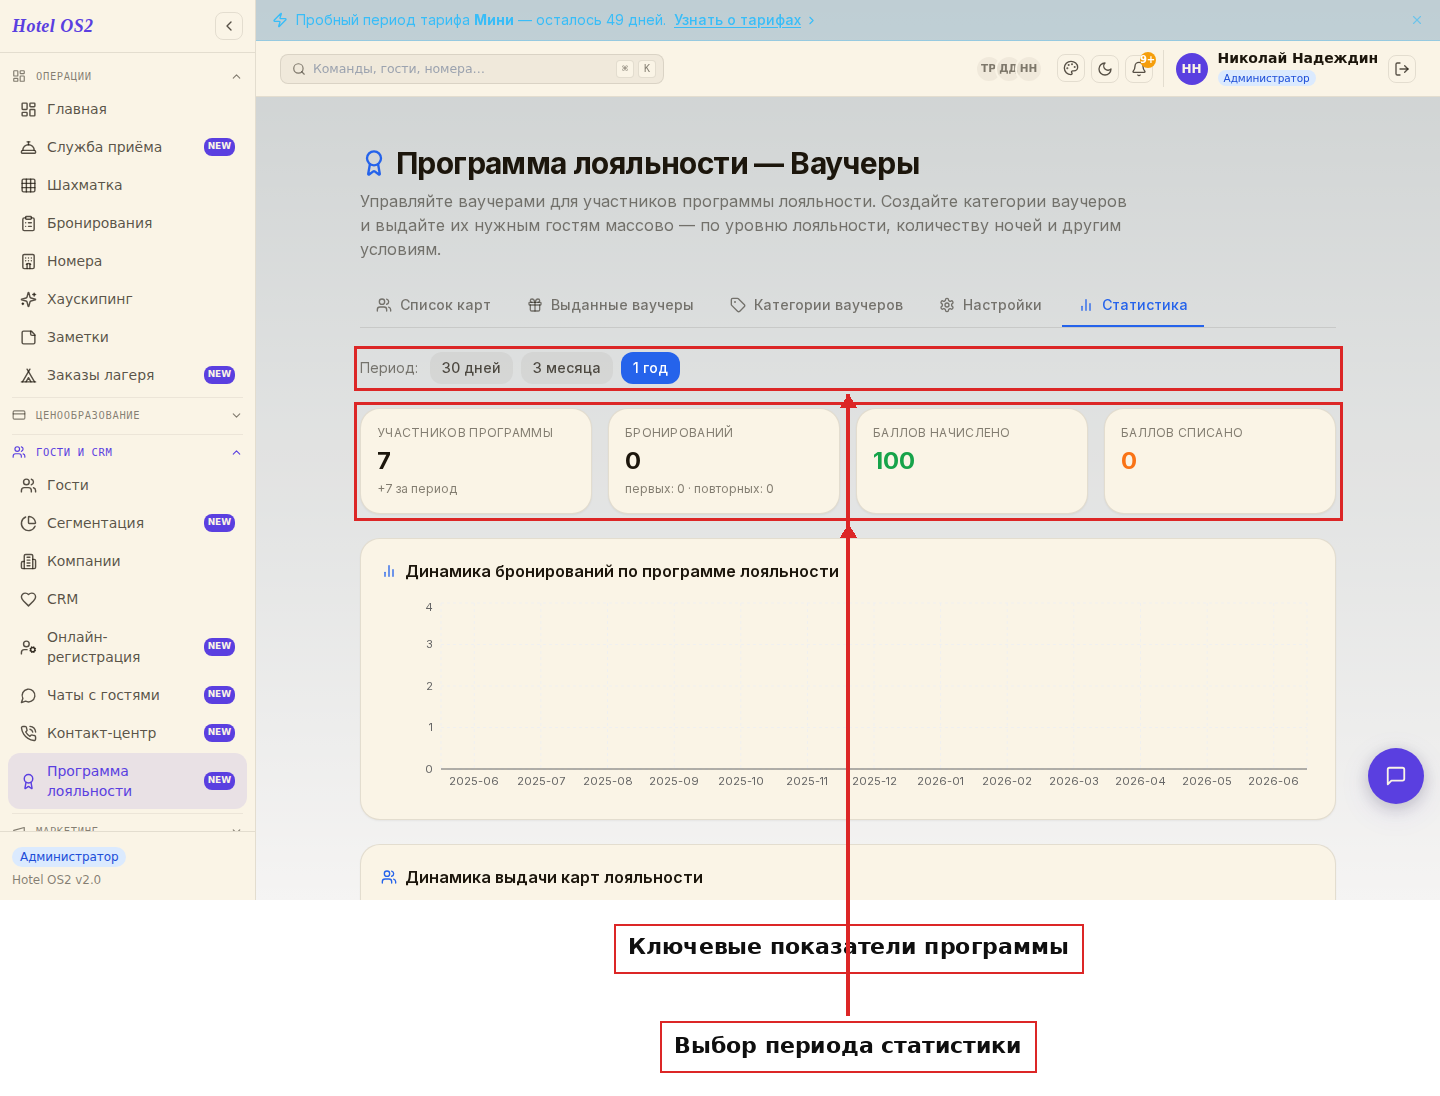This screenshot has height=1096, width=1440.
Task: Open Онлайн-регистрация page
Action: tap(127, 647)
